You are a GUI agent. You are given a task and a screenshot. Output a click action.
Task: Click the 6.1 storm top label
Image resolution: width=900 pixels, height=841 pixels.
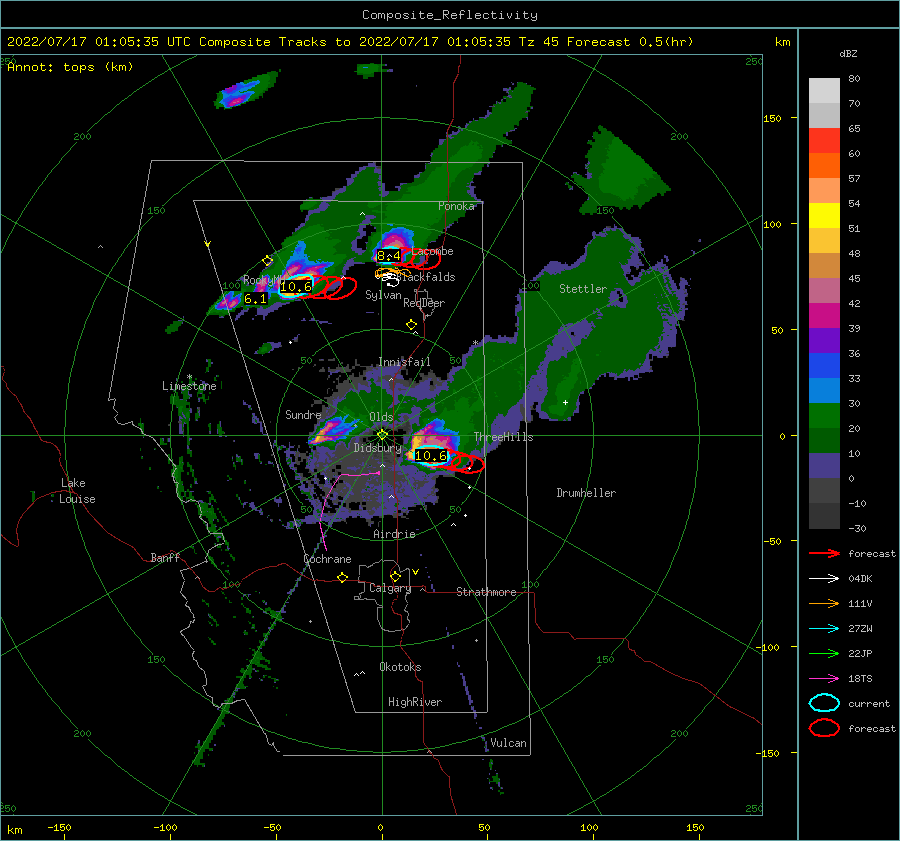(x=255, y=299)
